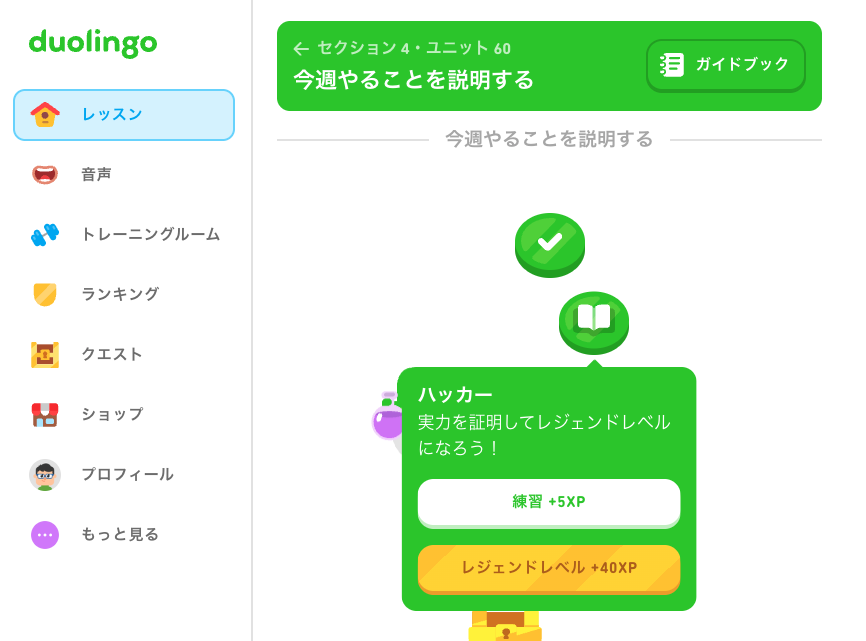This screenshot has width=866, height=641.
Task: Click the shield icon for ランキング
Action: (45, 294)
